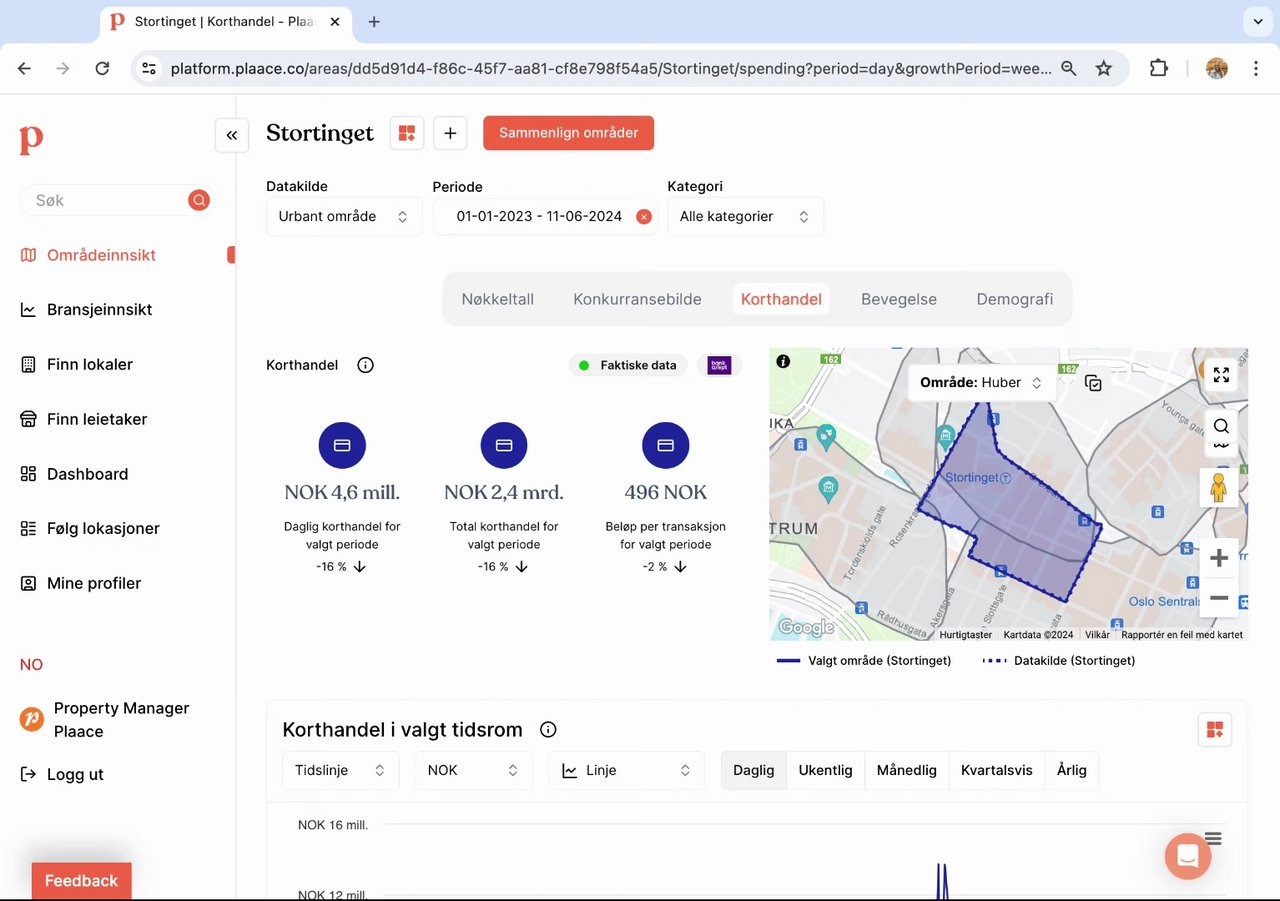Select the Korthandel tab
The width and height of the screenshot is (1280, 901).
tap(781, 299)
